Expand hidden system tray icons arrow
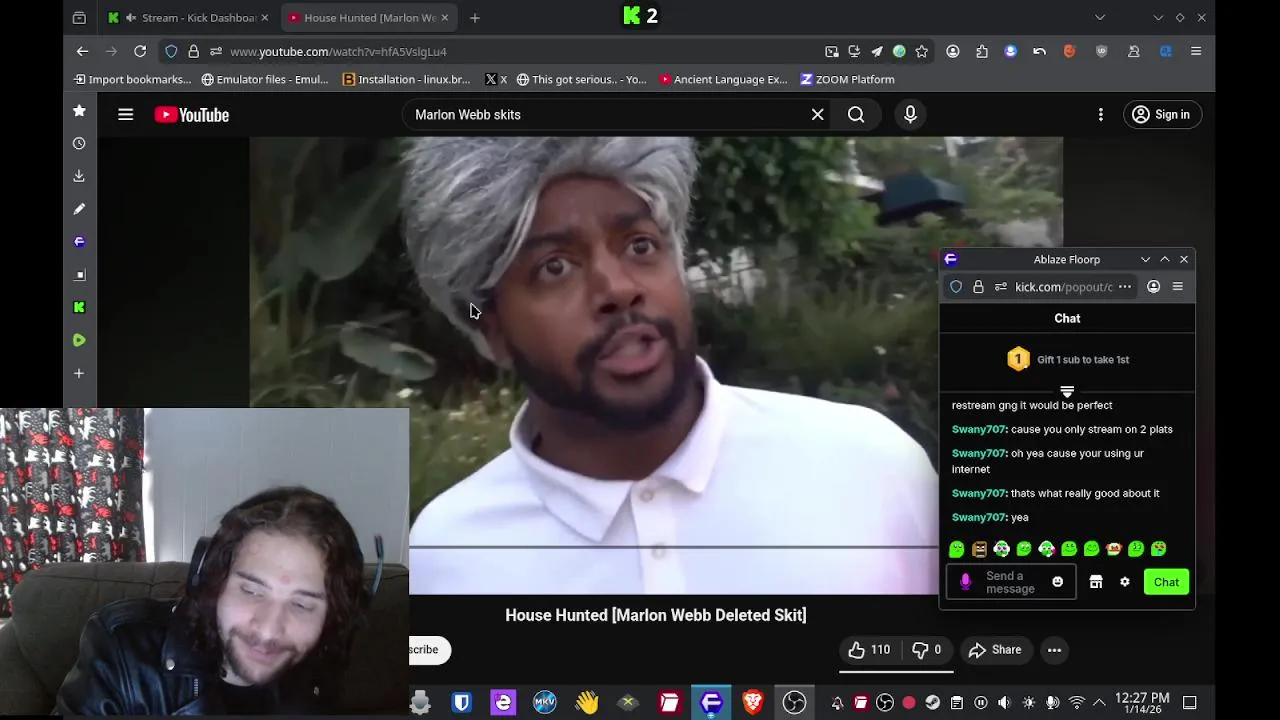 1099,703
